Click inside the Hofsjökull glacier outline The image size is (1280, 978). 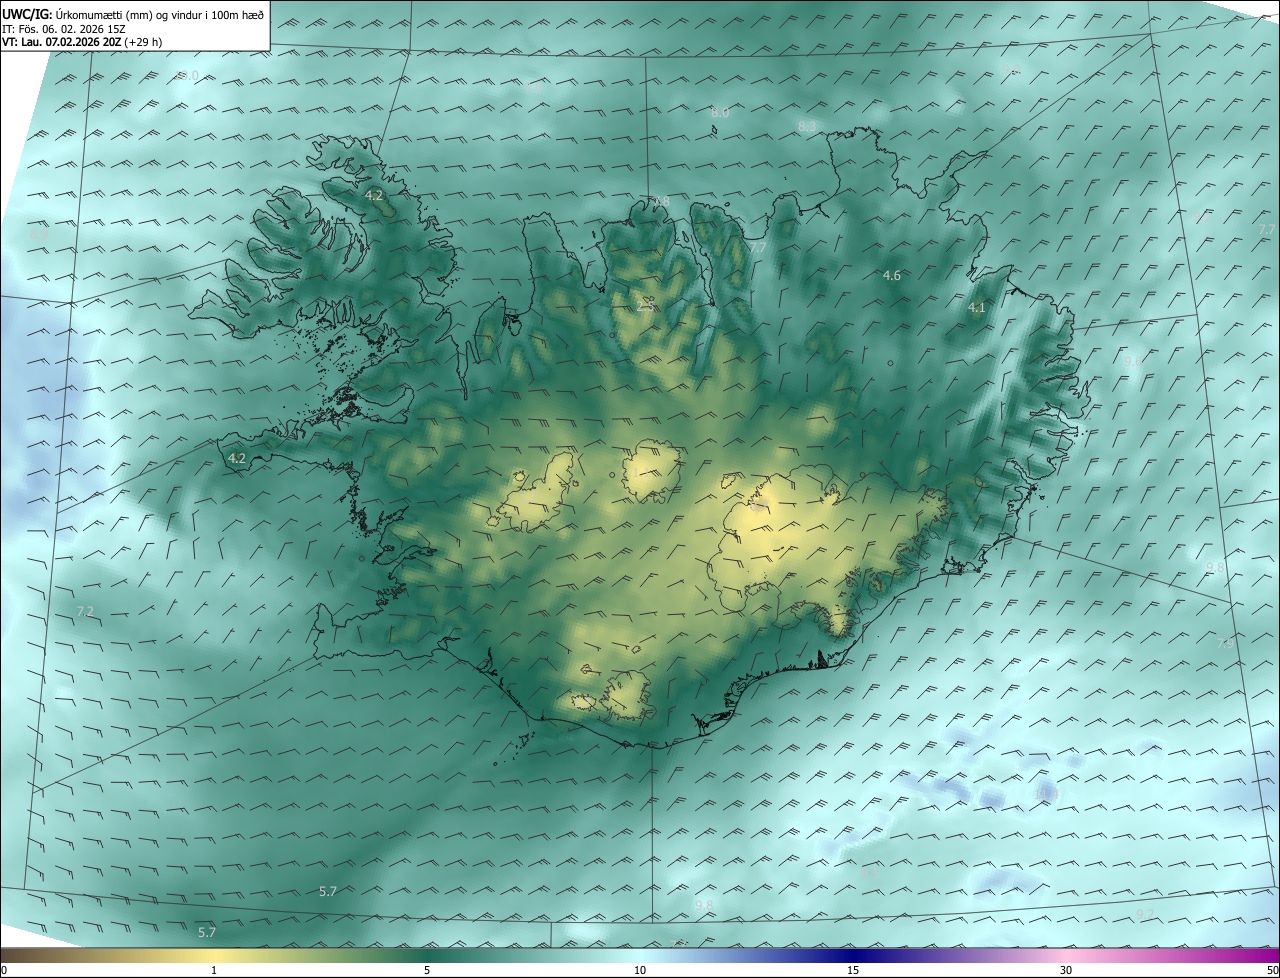pos(653,472)
